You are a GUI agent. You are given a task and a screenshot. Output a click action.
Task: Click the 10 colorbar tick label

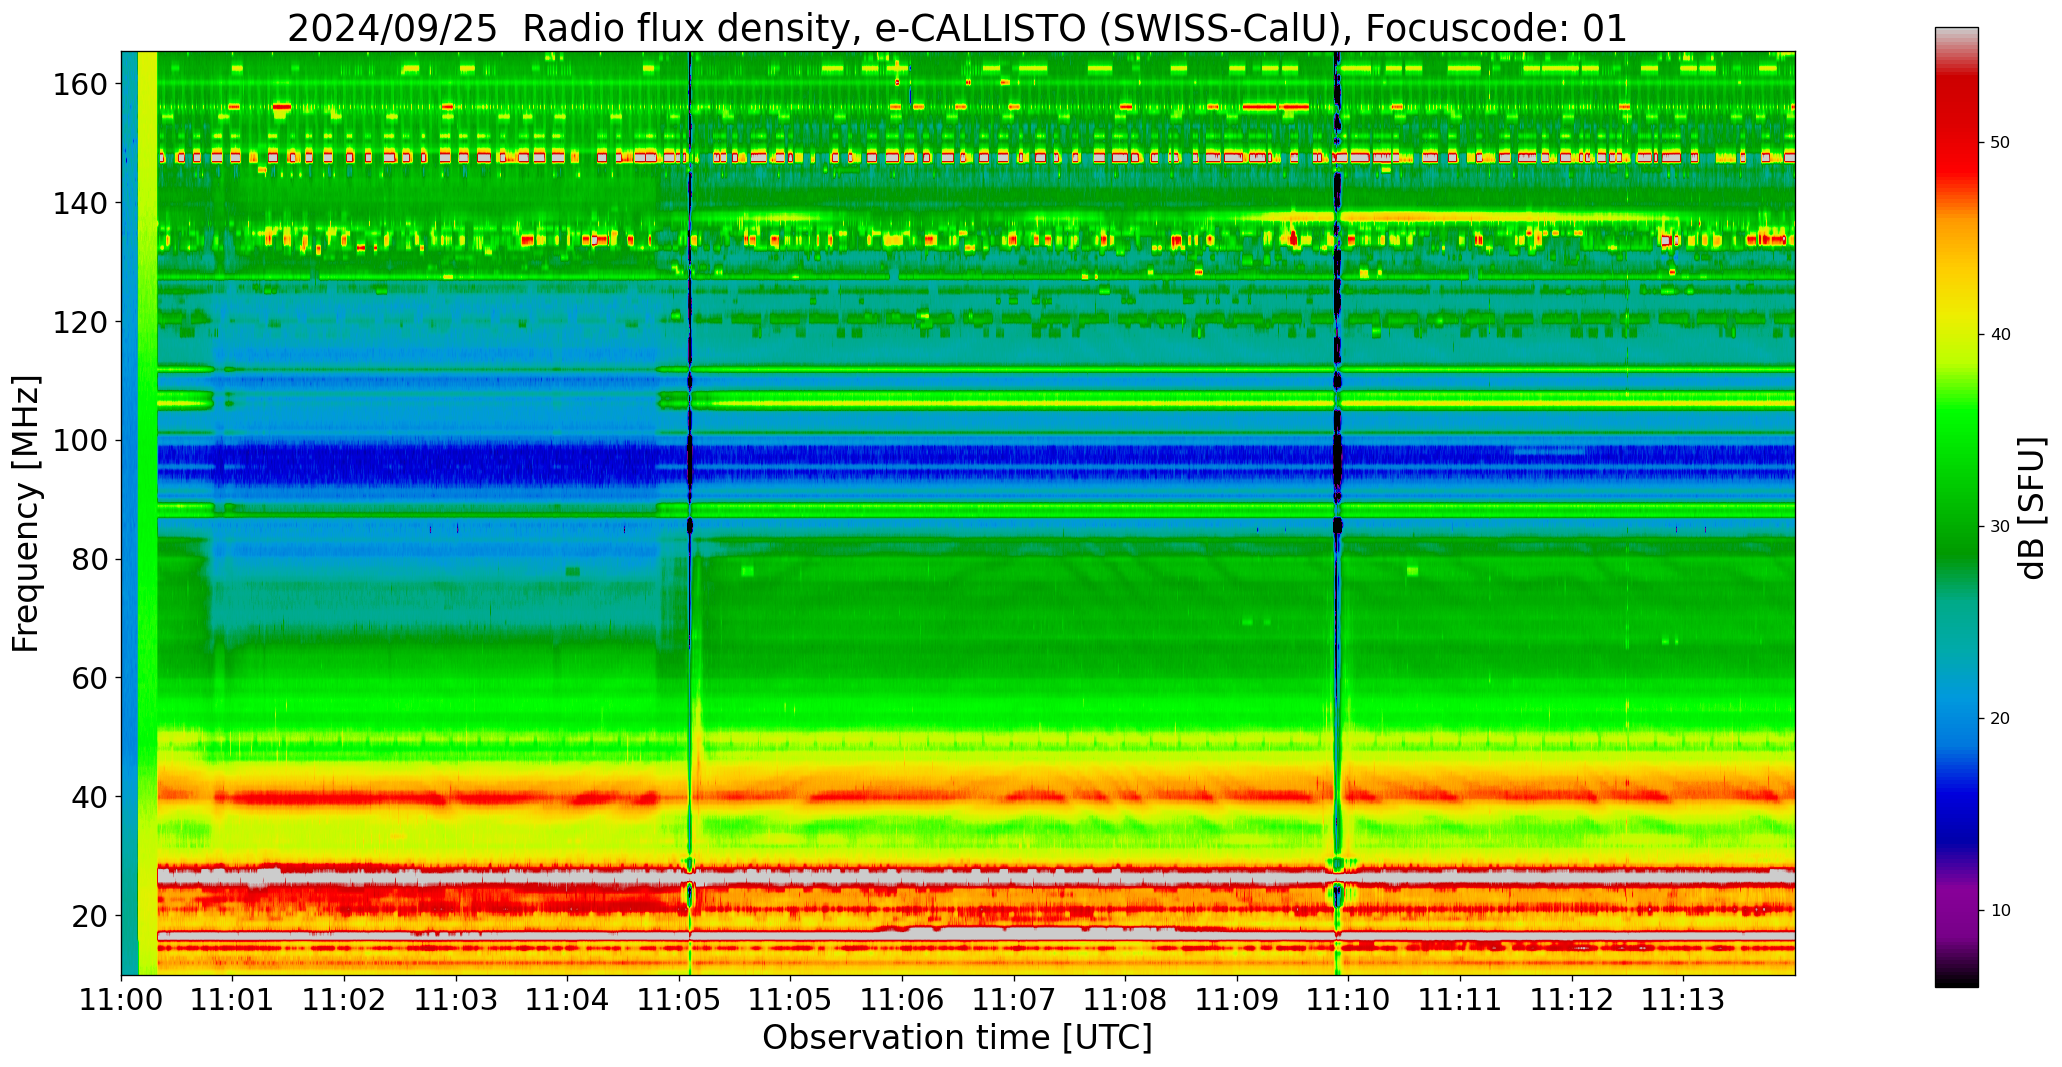coord(1999,911)
